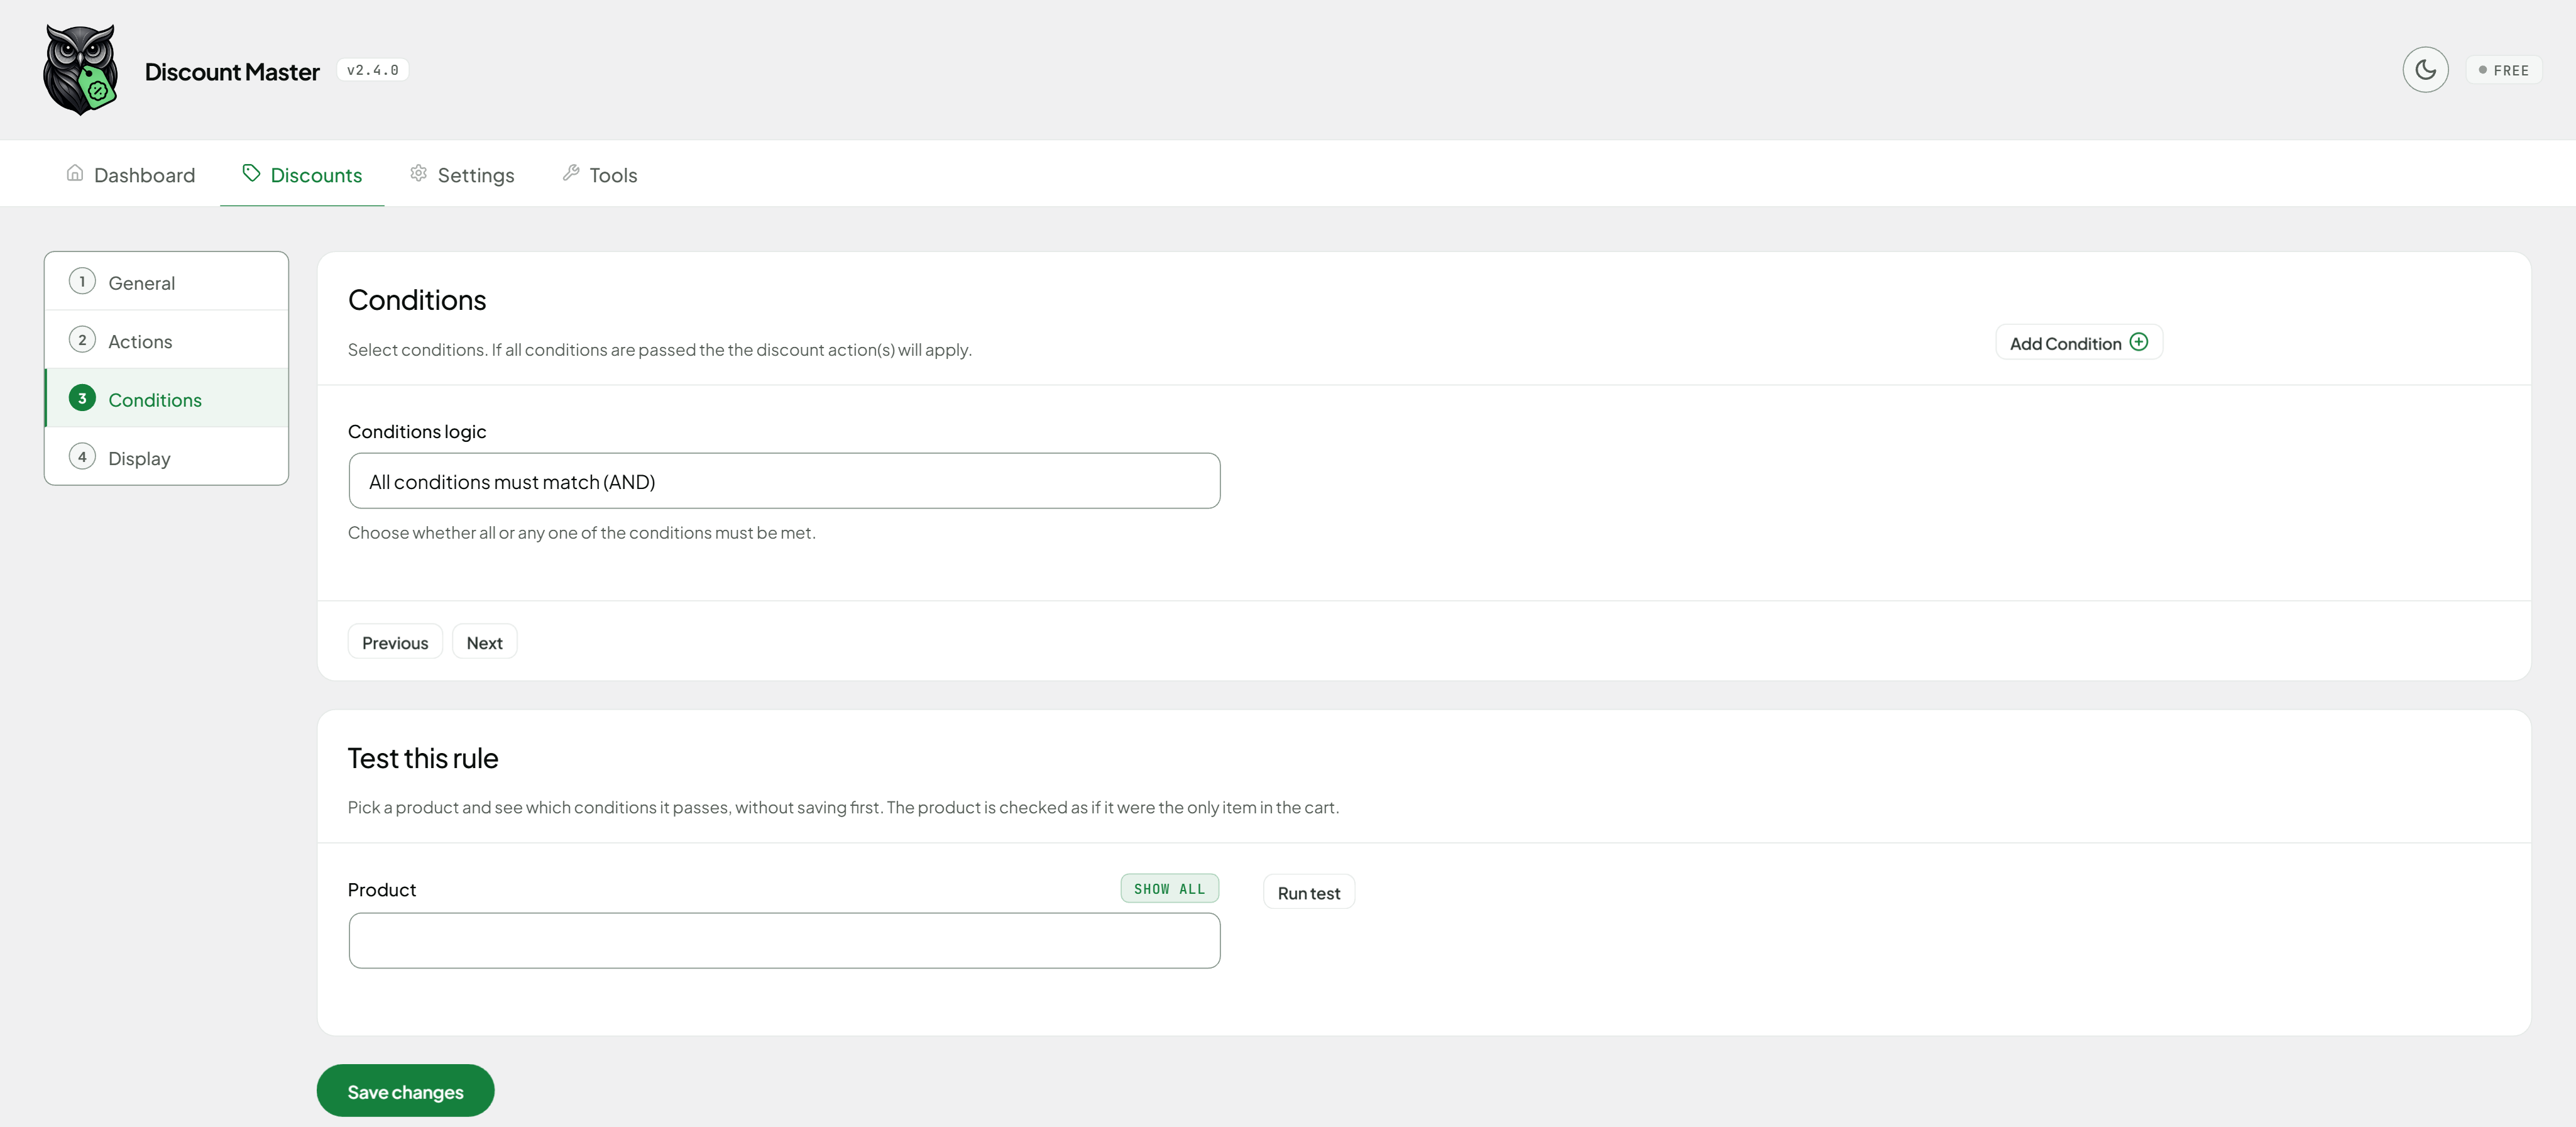
Task: Click the tag icon beside Discounts
Action: click(x=251, y=173)
